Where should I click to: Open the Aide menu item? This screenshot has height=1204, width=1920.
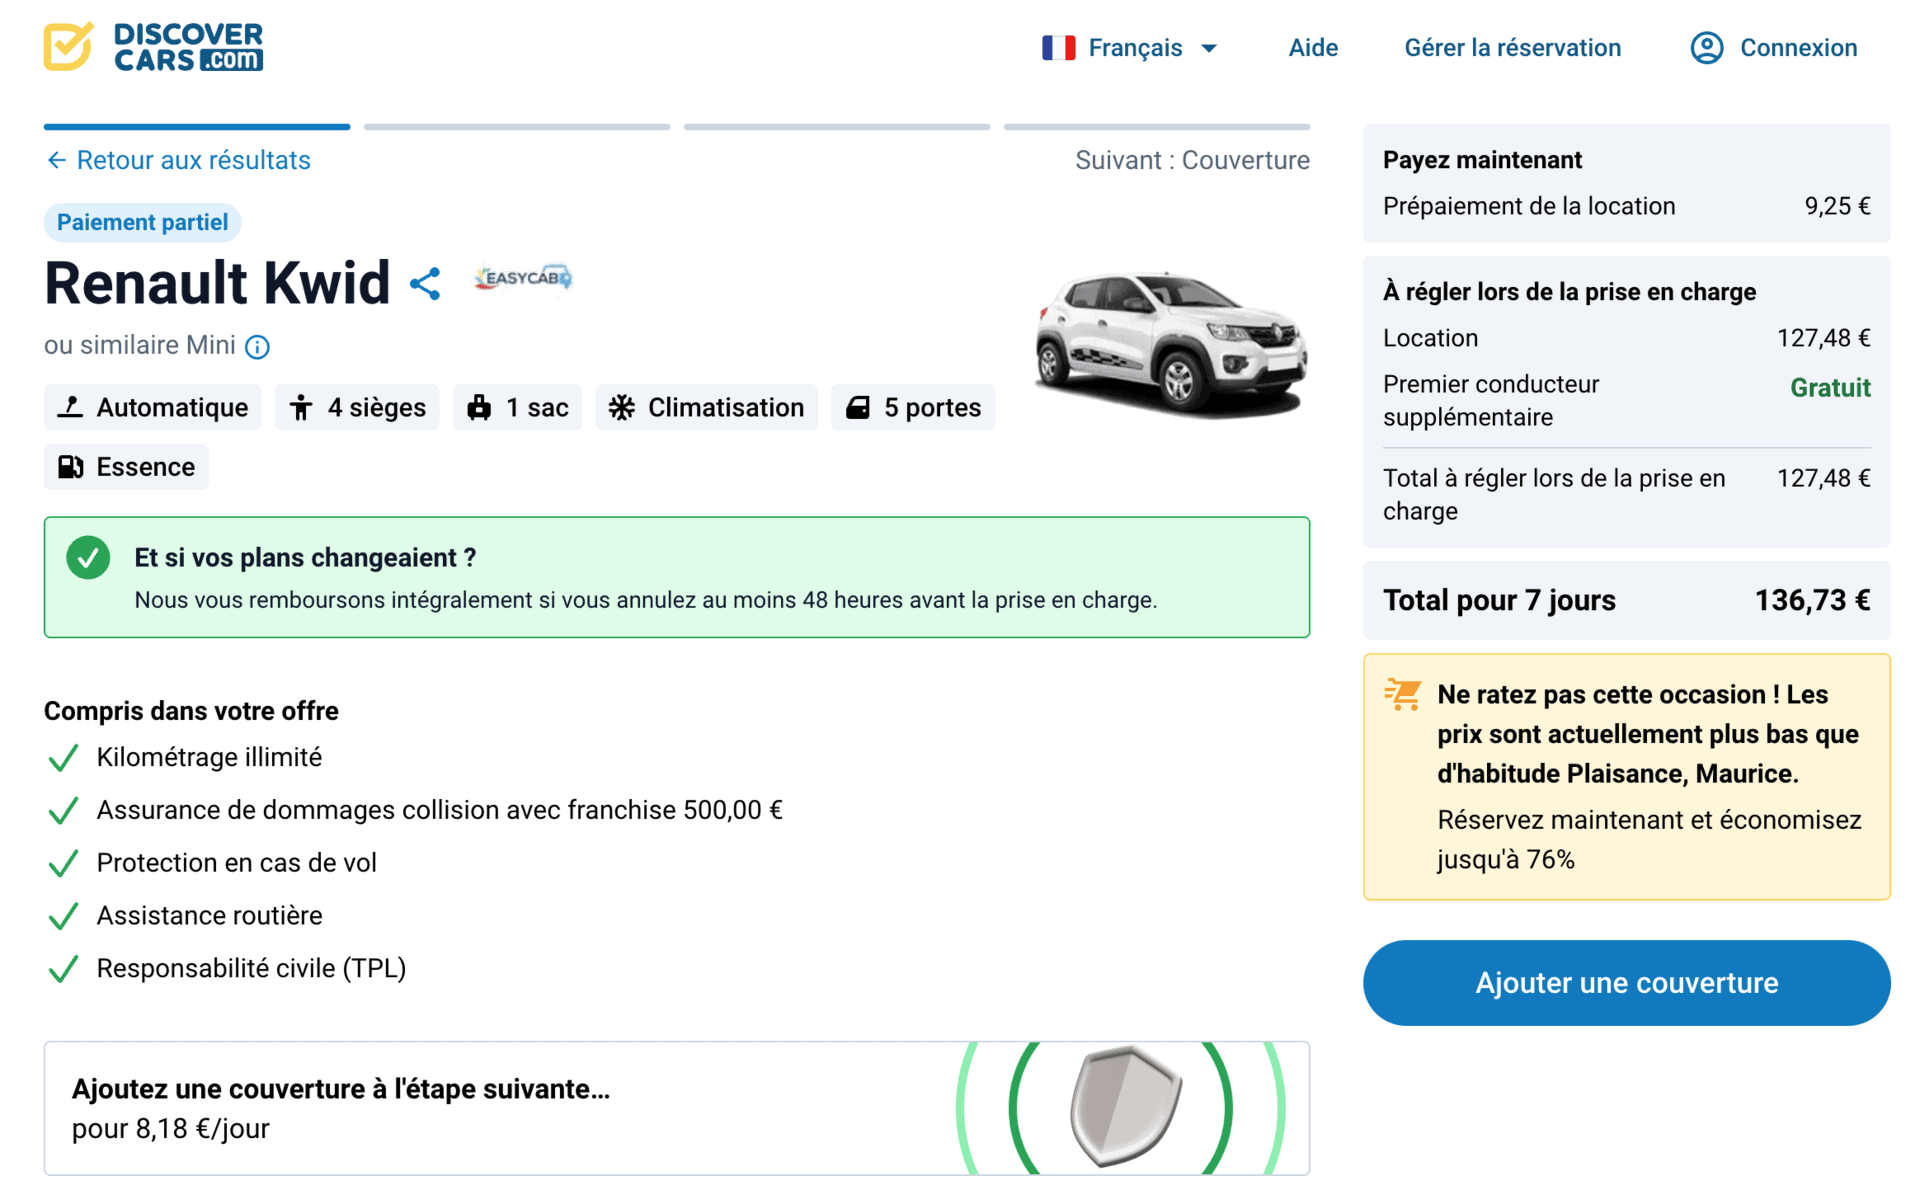[1312, 47]
